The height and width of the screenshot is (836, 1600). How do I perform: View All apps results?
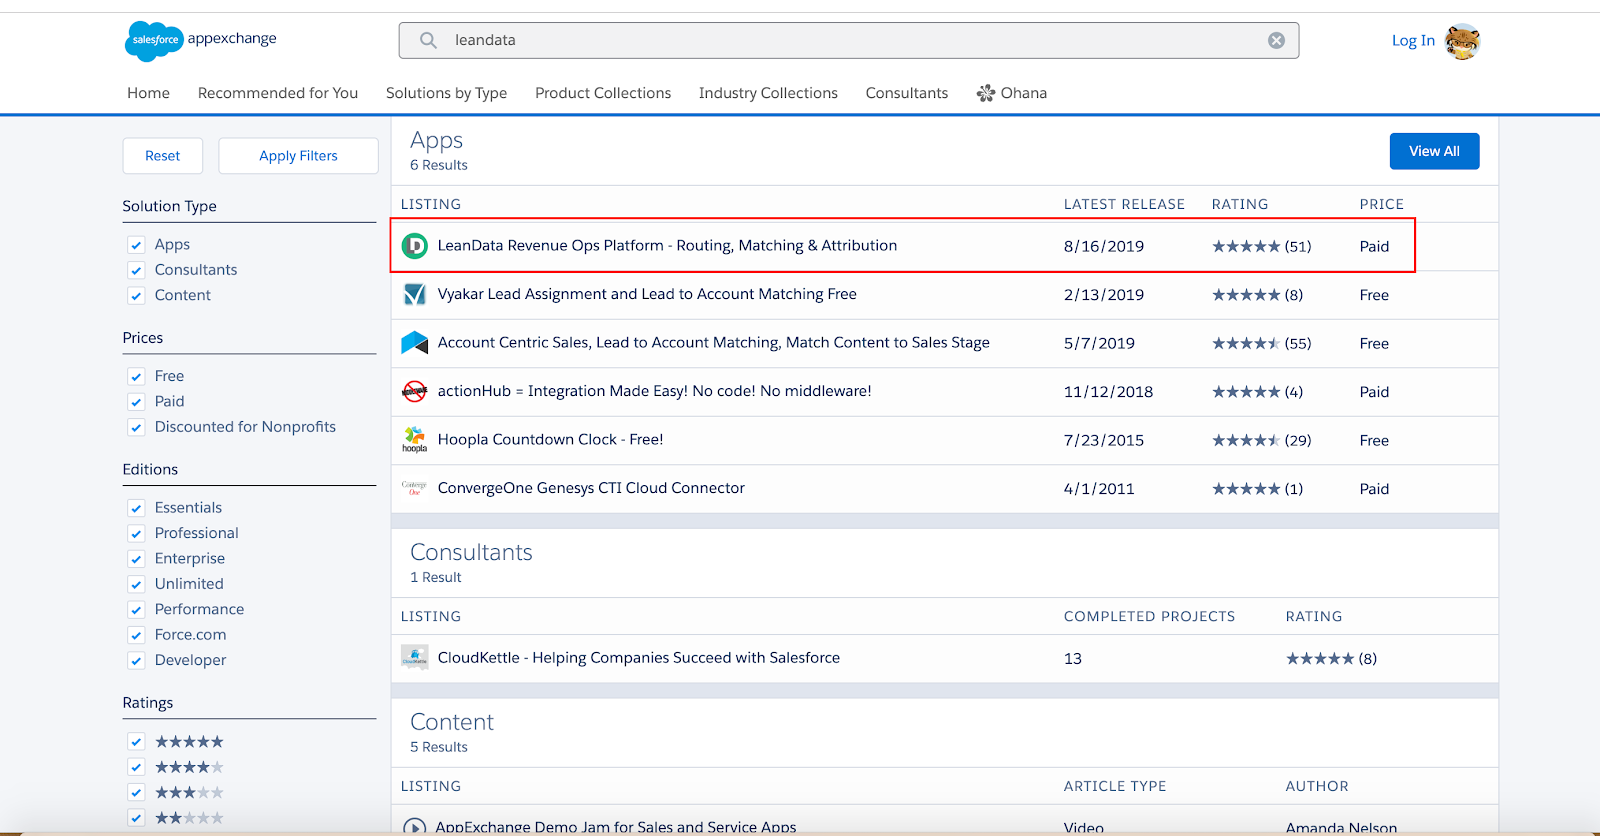click(1434, 151)
